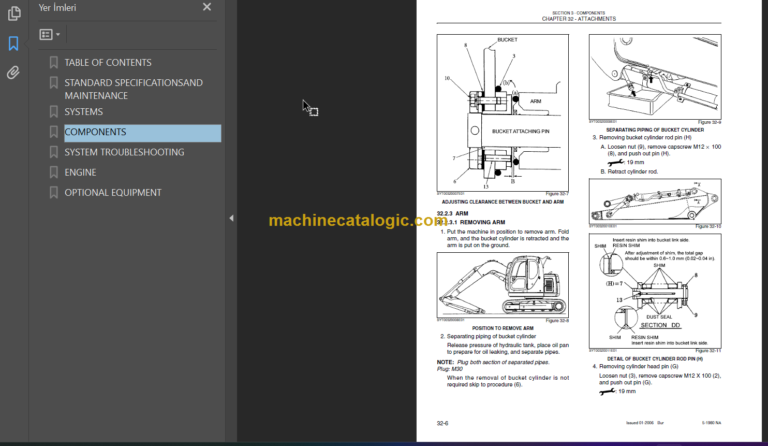
Task: Click bookmark icon beside ENGINE
Action: [53, 172]
